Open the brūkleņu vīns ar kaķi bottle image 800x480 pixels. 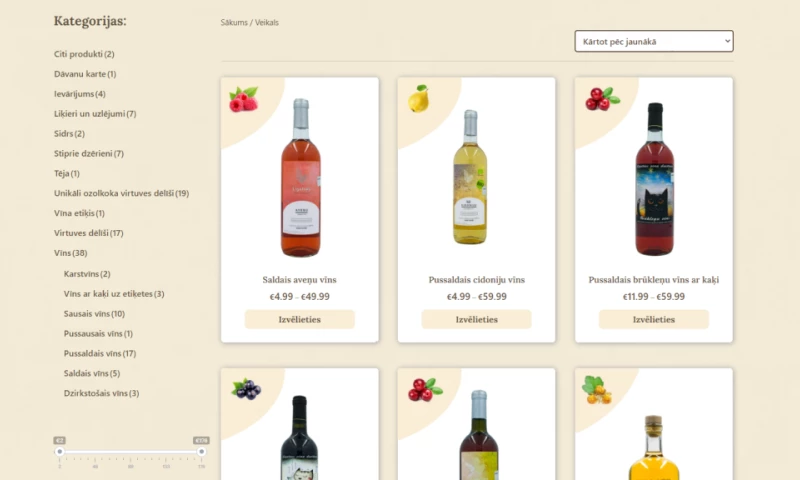click(654, 179)
